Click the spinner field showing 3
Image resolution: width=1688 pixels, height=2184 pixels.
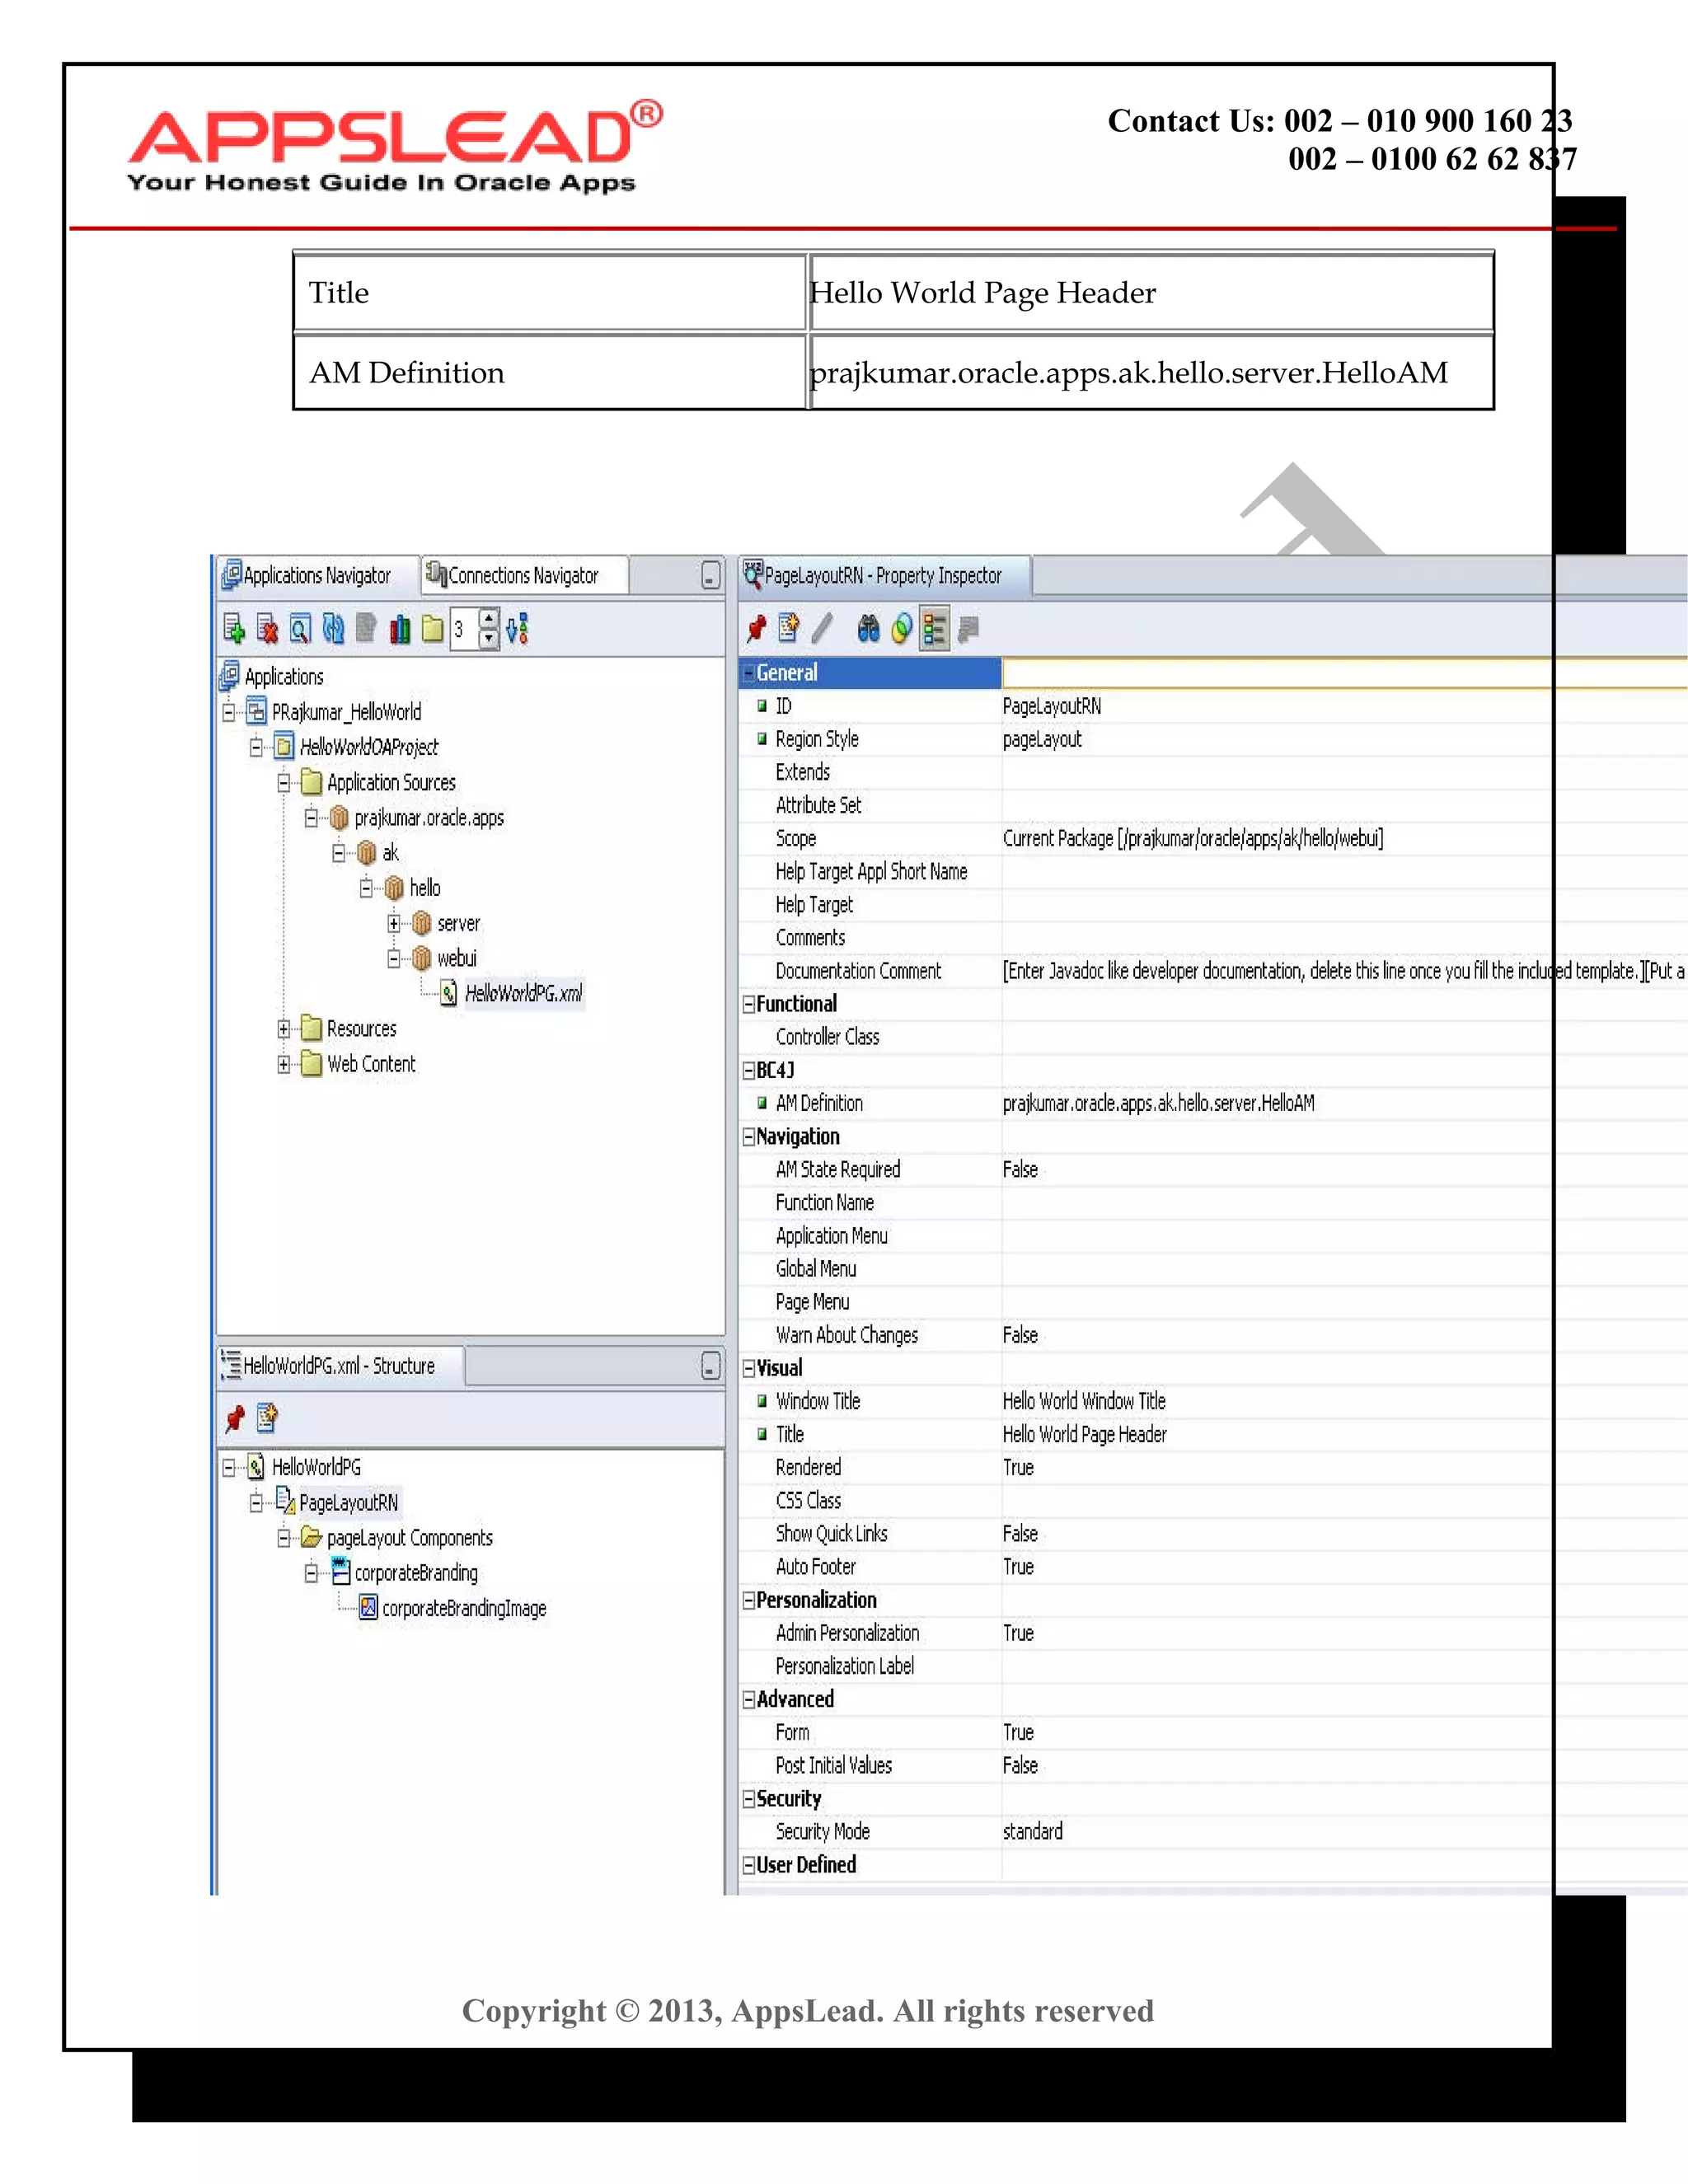click(464, 629)
